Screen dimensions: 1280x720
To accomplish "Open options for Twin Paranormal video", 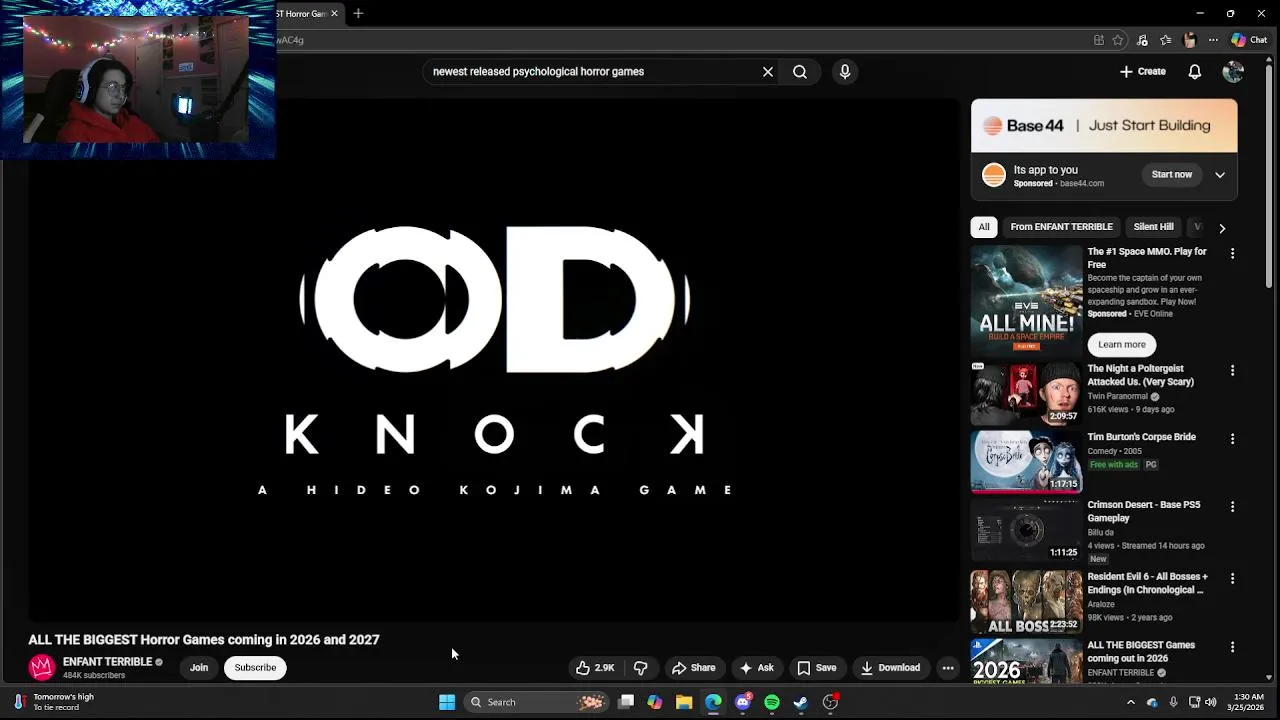I will pos(1232,370).
